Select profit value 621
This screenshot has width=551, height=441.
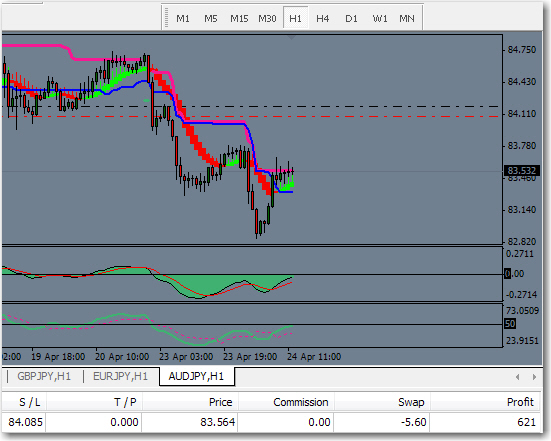pyautogui.click(x=526, y=422)
